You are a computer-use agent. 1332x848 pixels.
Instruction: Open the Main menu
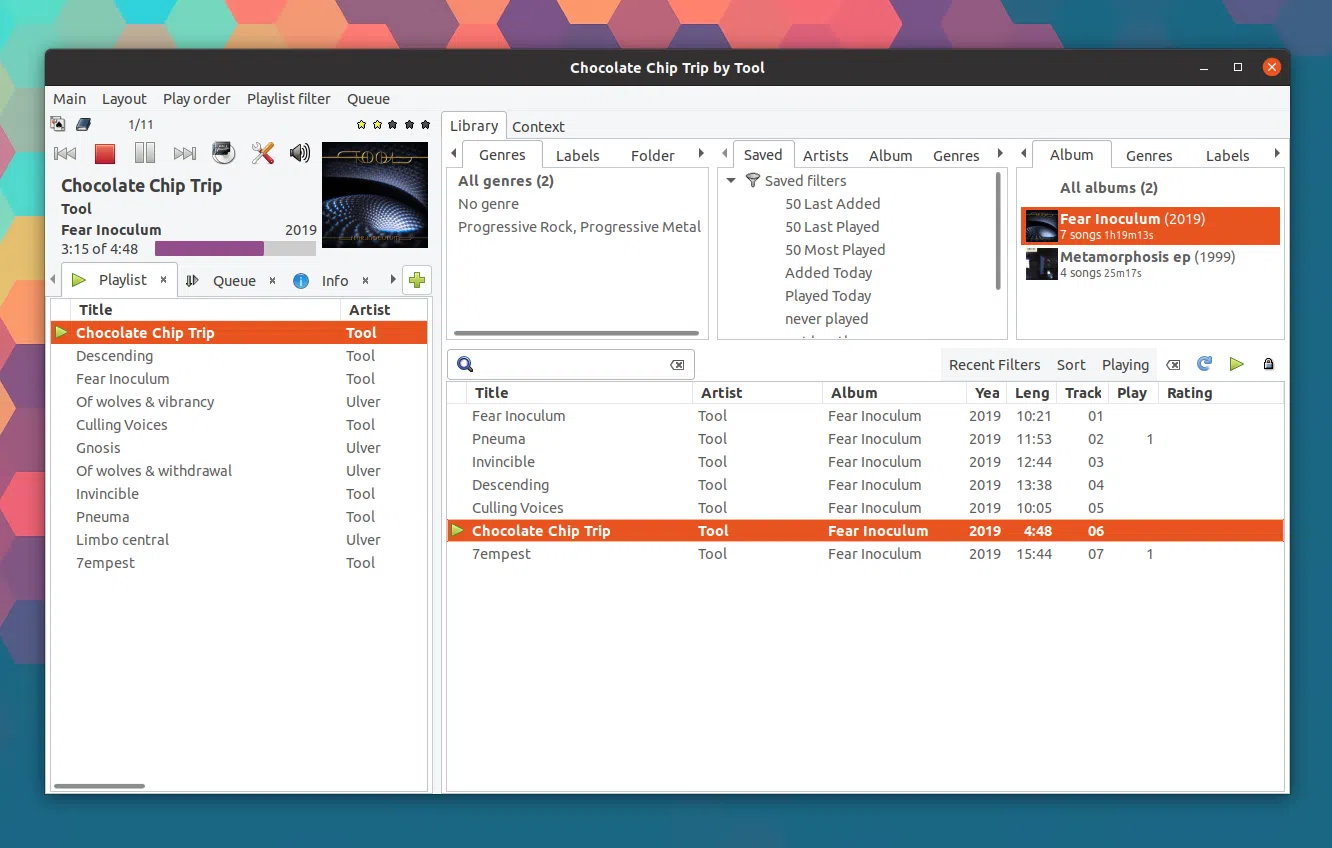pyautogui.click(x=70, y=99)
